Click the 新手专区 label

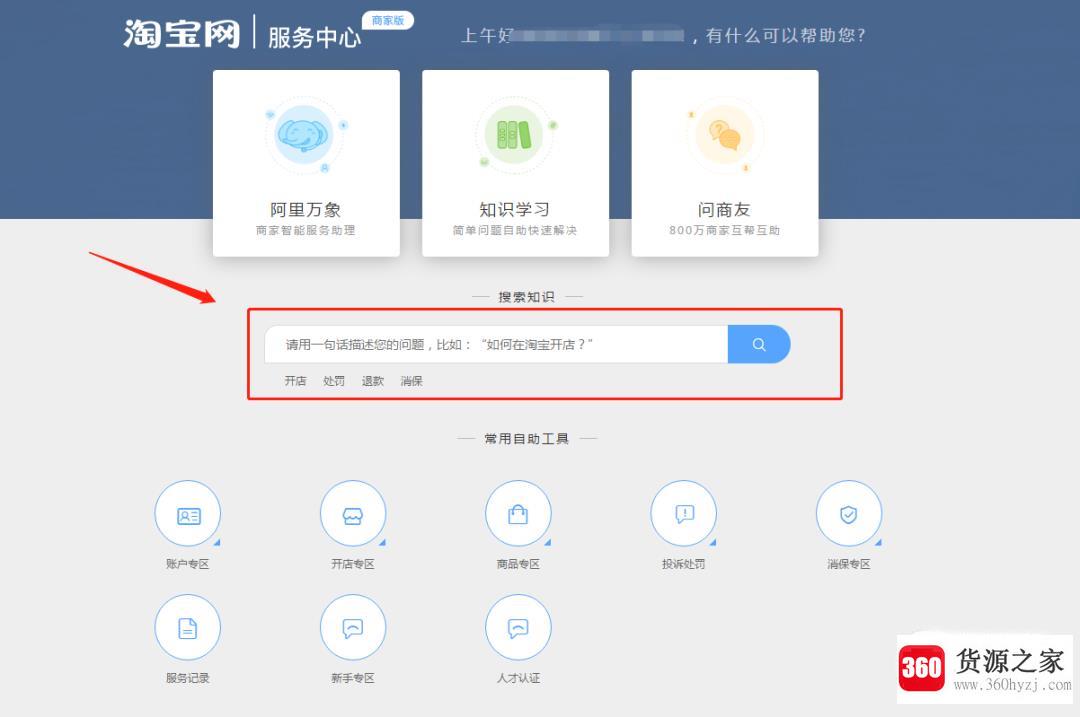[x=353, y=678]
